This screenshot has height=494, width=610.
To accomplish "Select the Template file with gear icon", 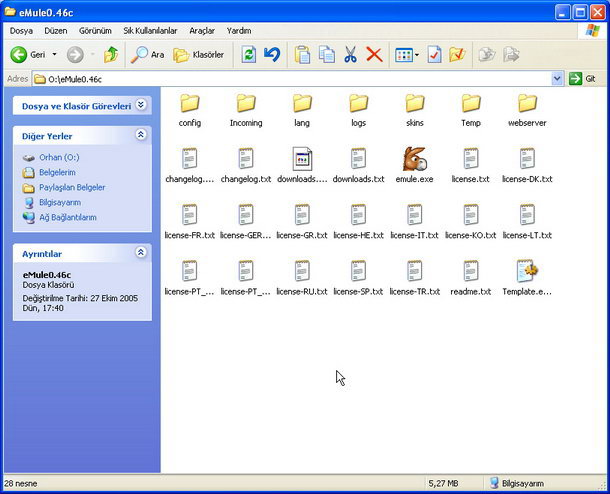I will [x=527, y=278].
